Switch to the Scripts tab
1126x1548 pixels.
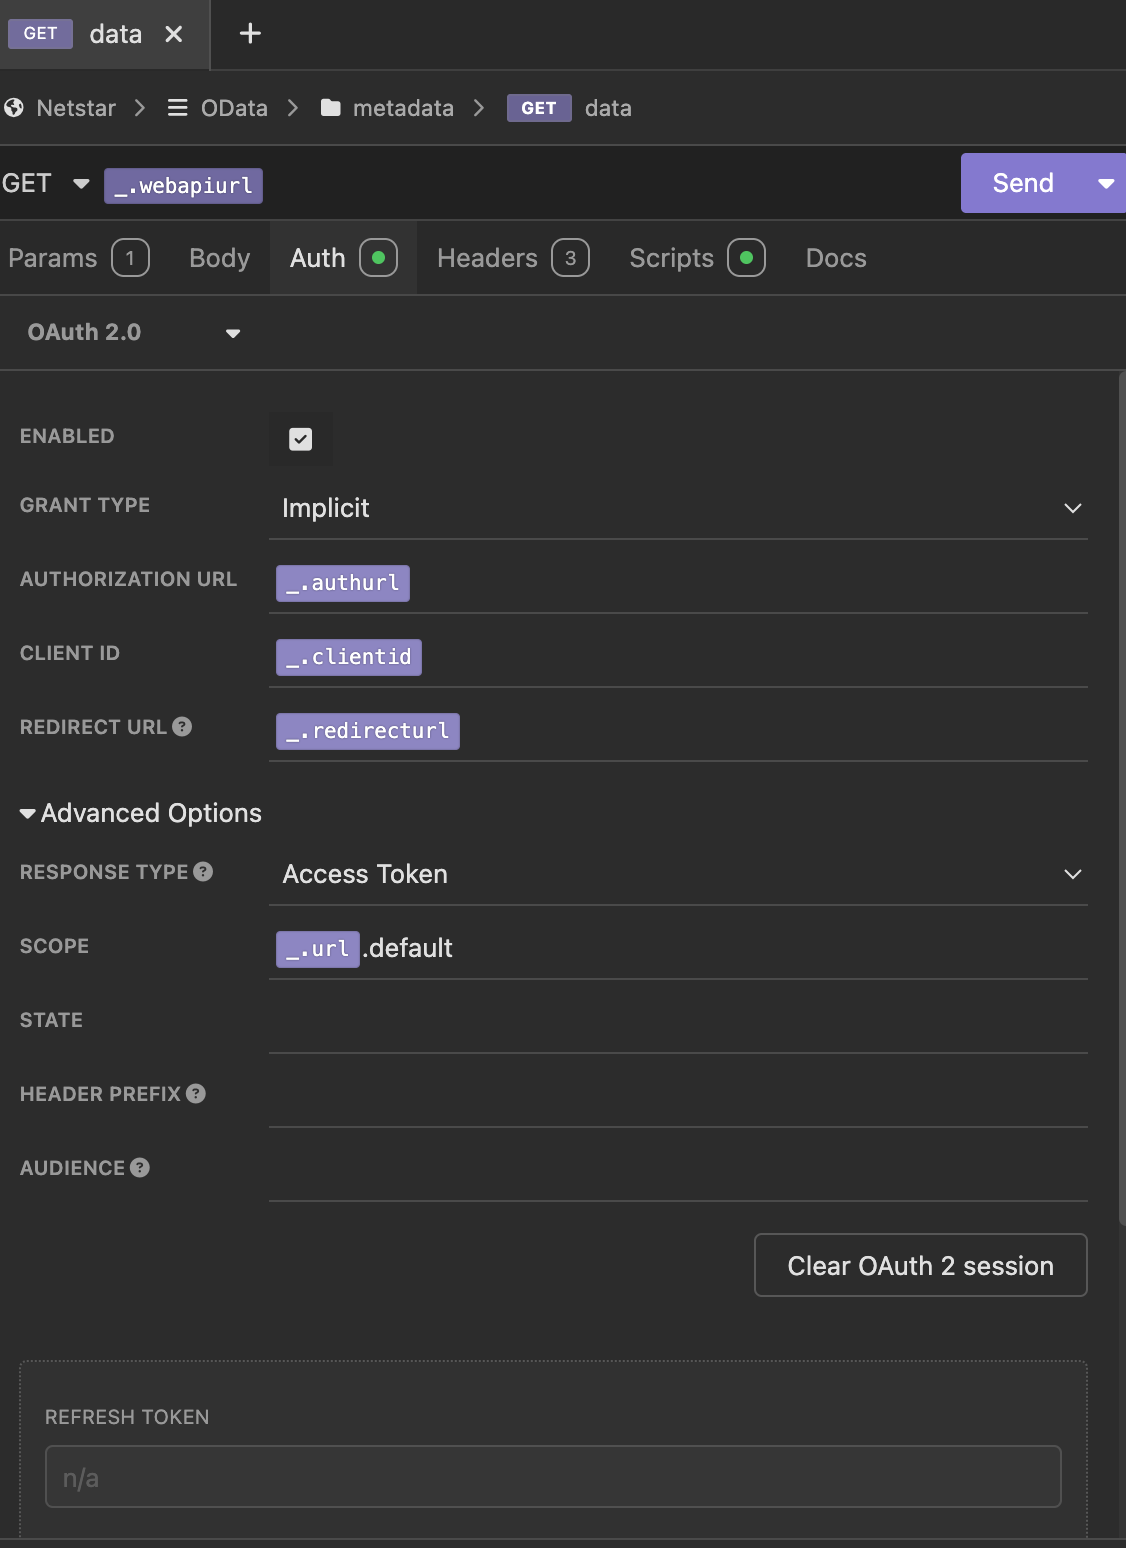697,258
